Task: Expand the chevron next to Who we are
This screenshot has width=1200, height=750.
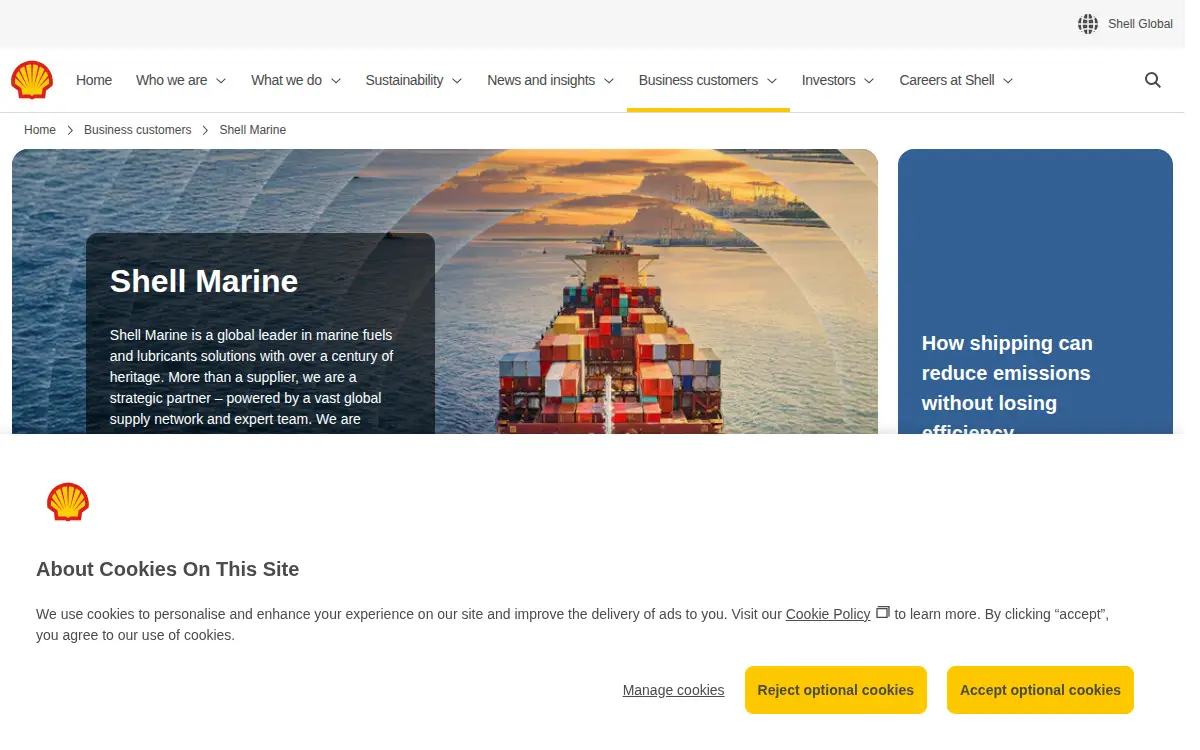Action: click(x=221, y=81)
